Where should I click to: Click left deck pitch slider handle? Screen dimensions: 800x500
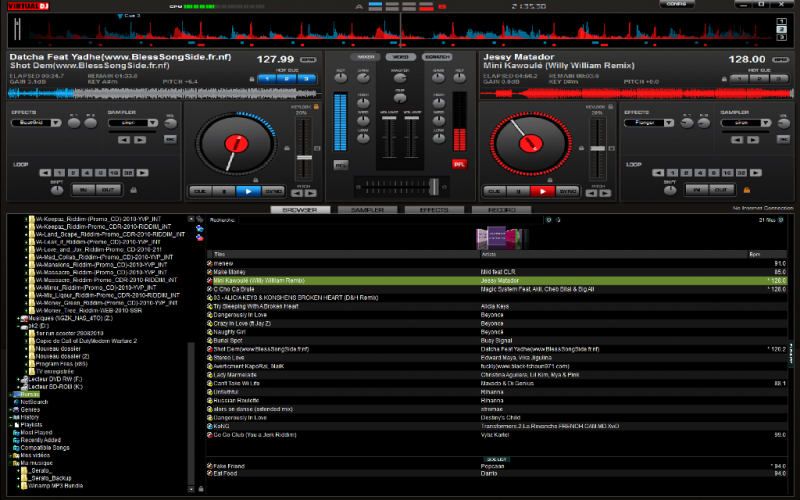pos(304,158)
